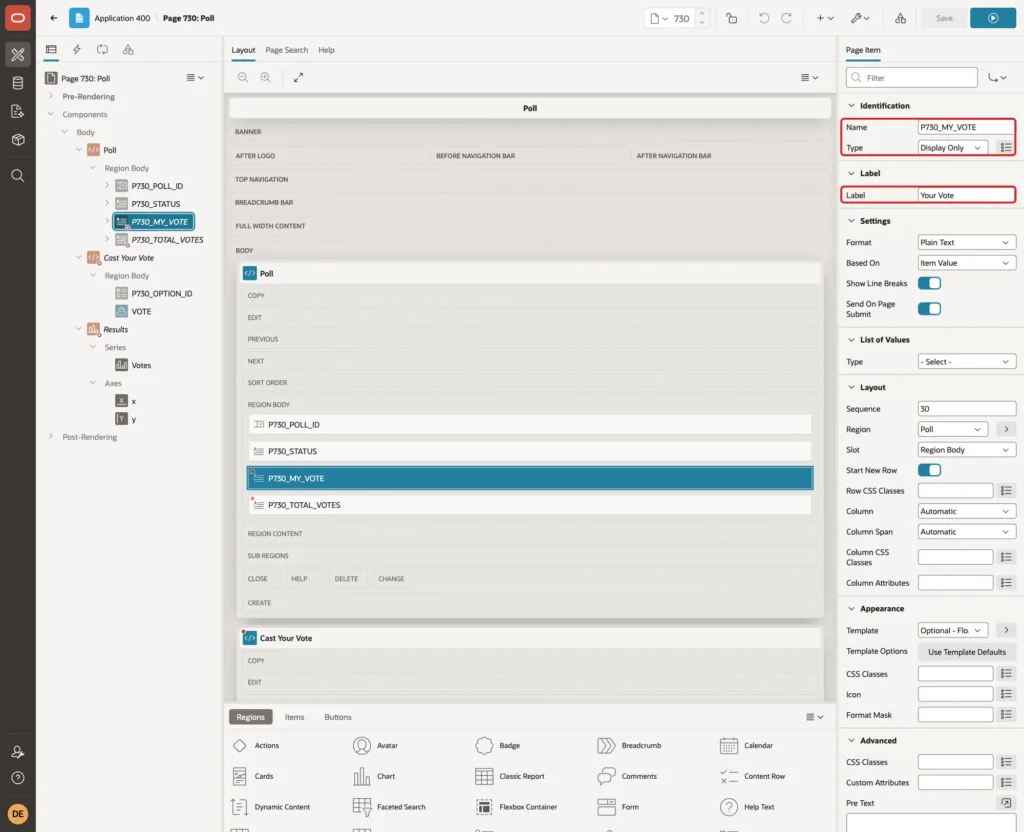The height and width of the screenshot is (832, 1024).
Task: Select the VOTE button in the tree
Action: [141, 312]
